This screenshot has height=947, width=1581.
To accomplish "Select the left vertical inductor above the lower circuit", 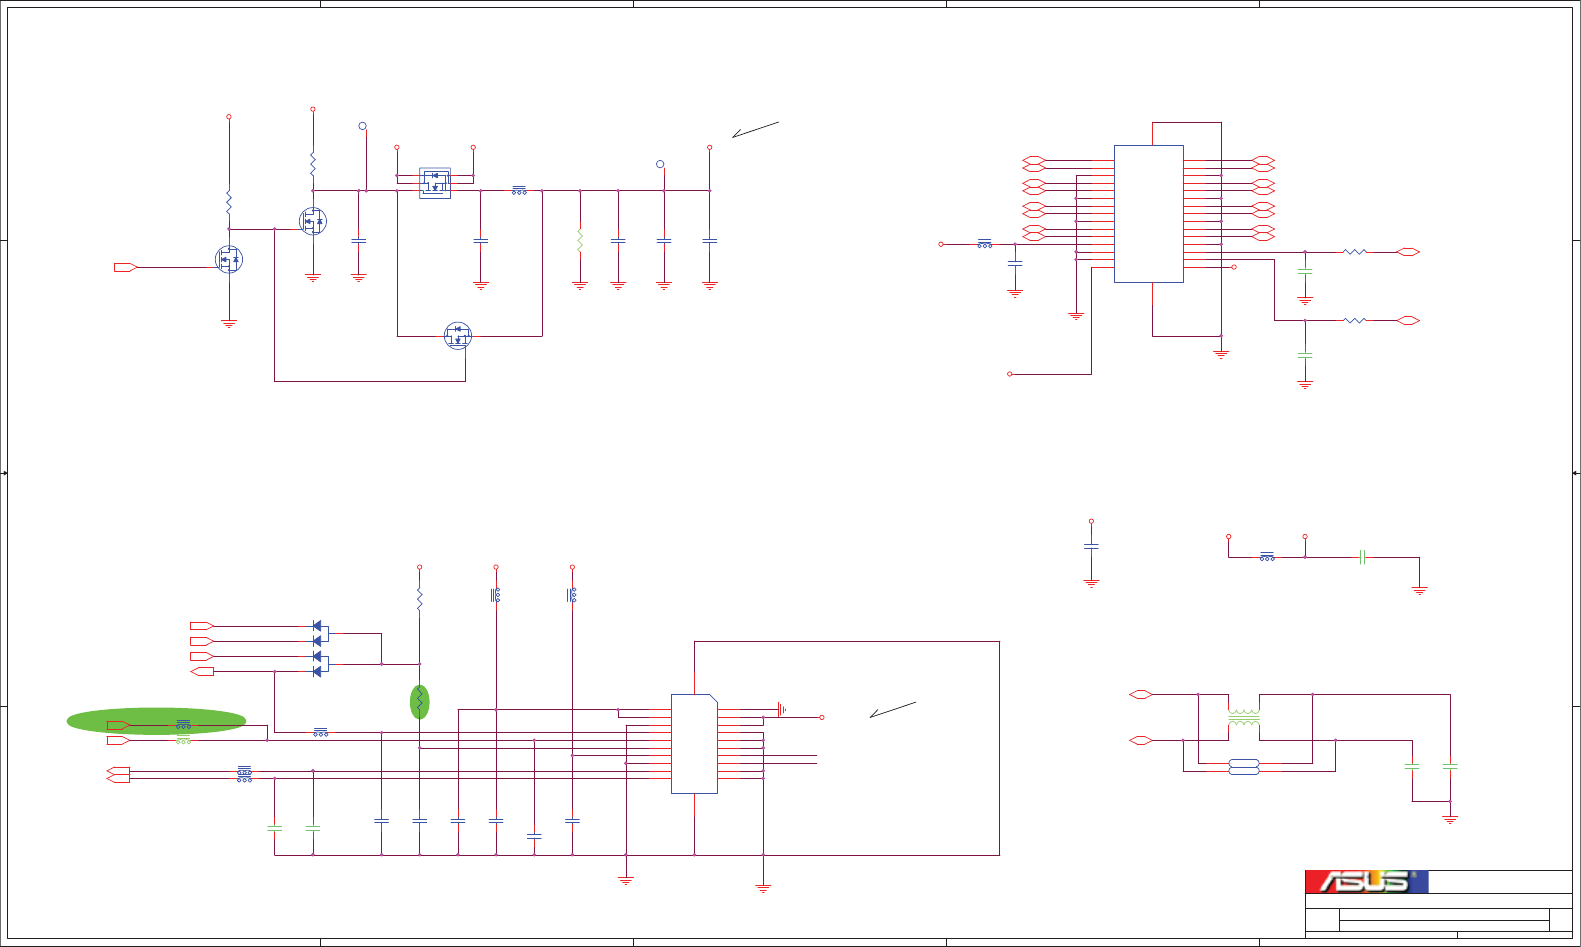I will pyautogui.click(x=496, y=595).
